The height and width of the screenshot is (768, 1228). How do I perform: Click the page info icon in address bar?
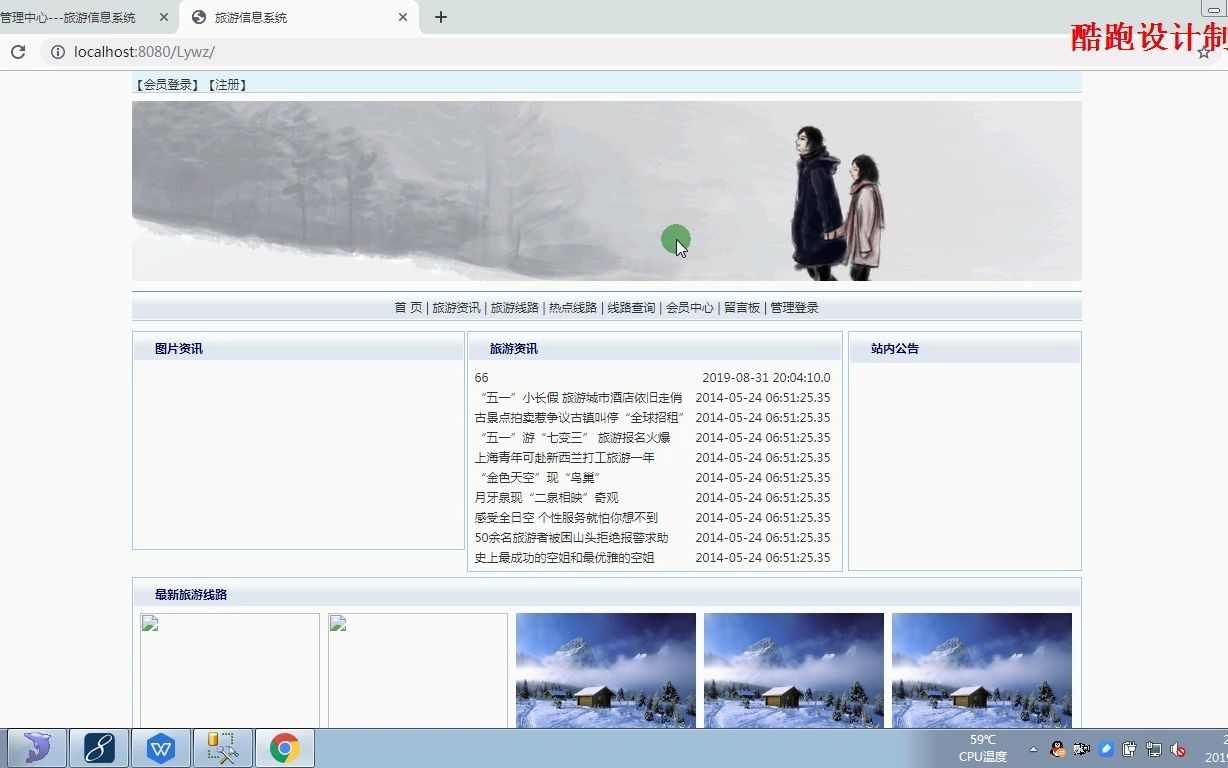point(57,52)
